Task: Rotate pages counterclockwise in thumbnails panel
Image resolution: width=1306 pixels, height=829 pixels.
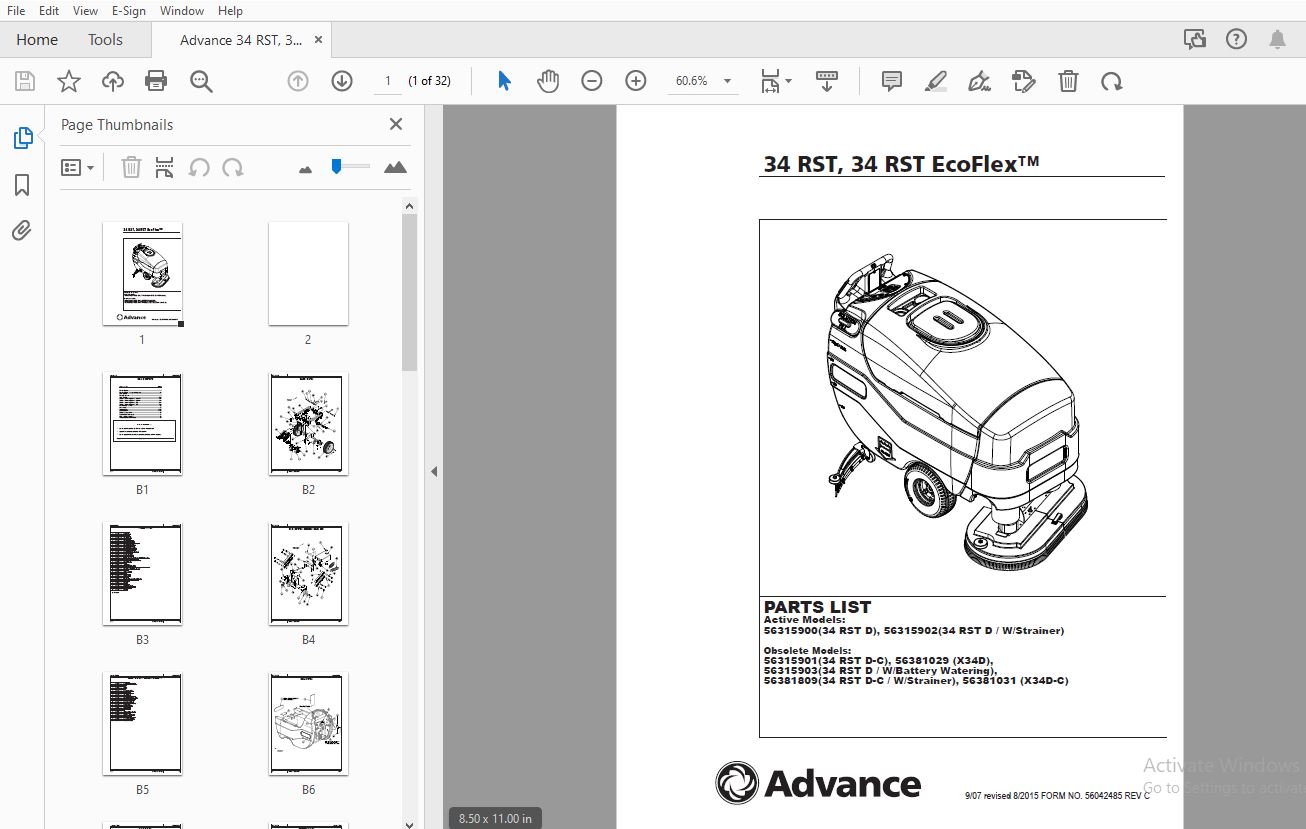Action: click(x=199, y=167)
